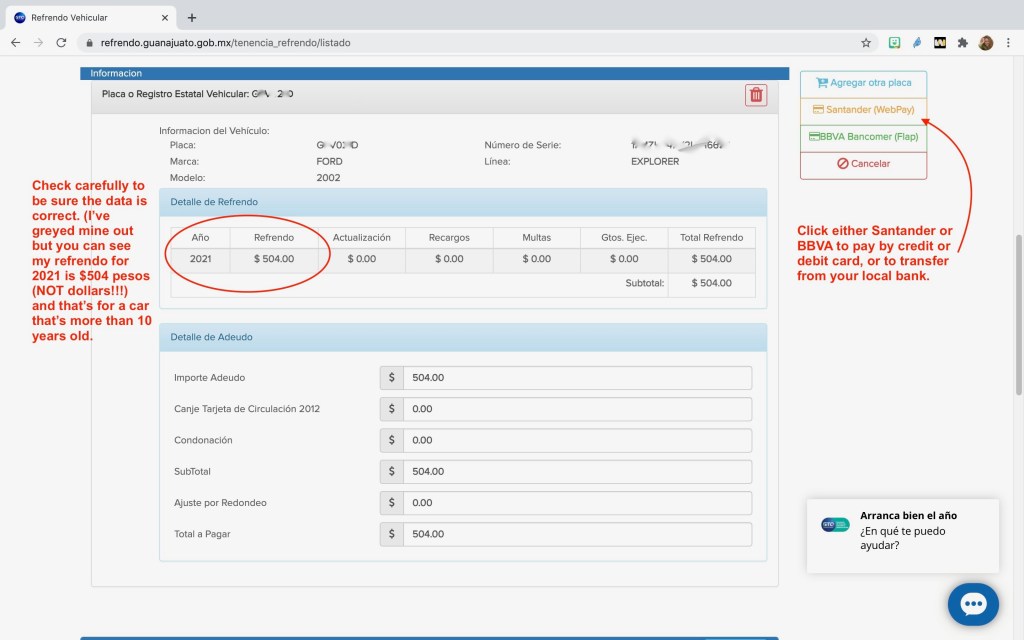
Task: Reload the page
Action: (61, 43)
